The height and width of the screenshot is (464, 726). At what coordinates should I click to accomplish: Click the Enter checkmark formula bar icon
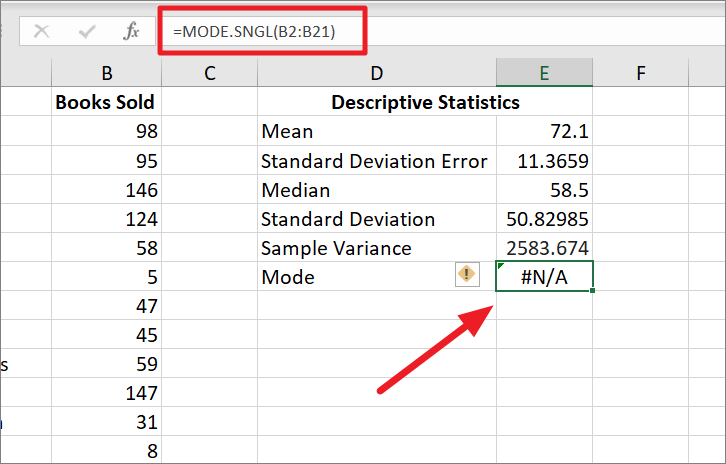(87, 31)
